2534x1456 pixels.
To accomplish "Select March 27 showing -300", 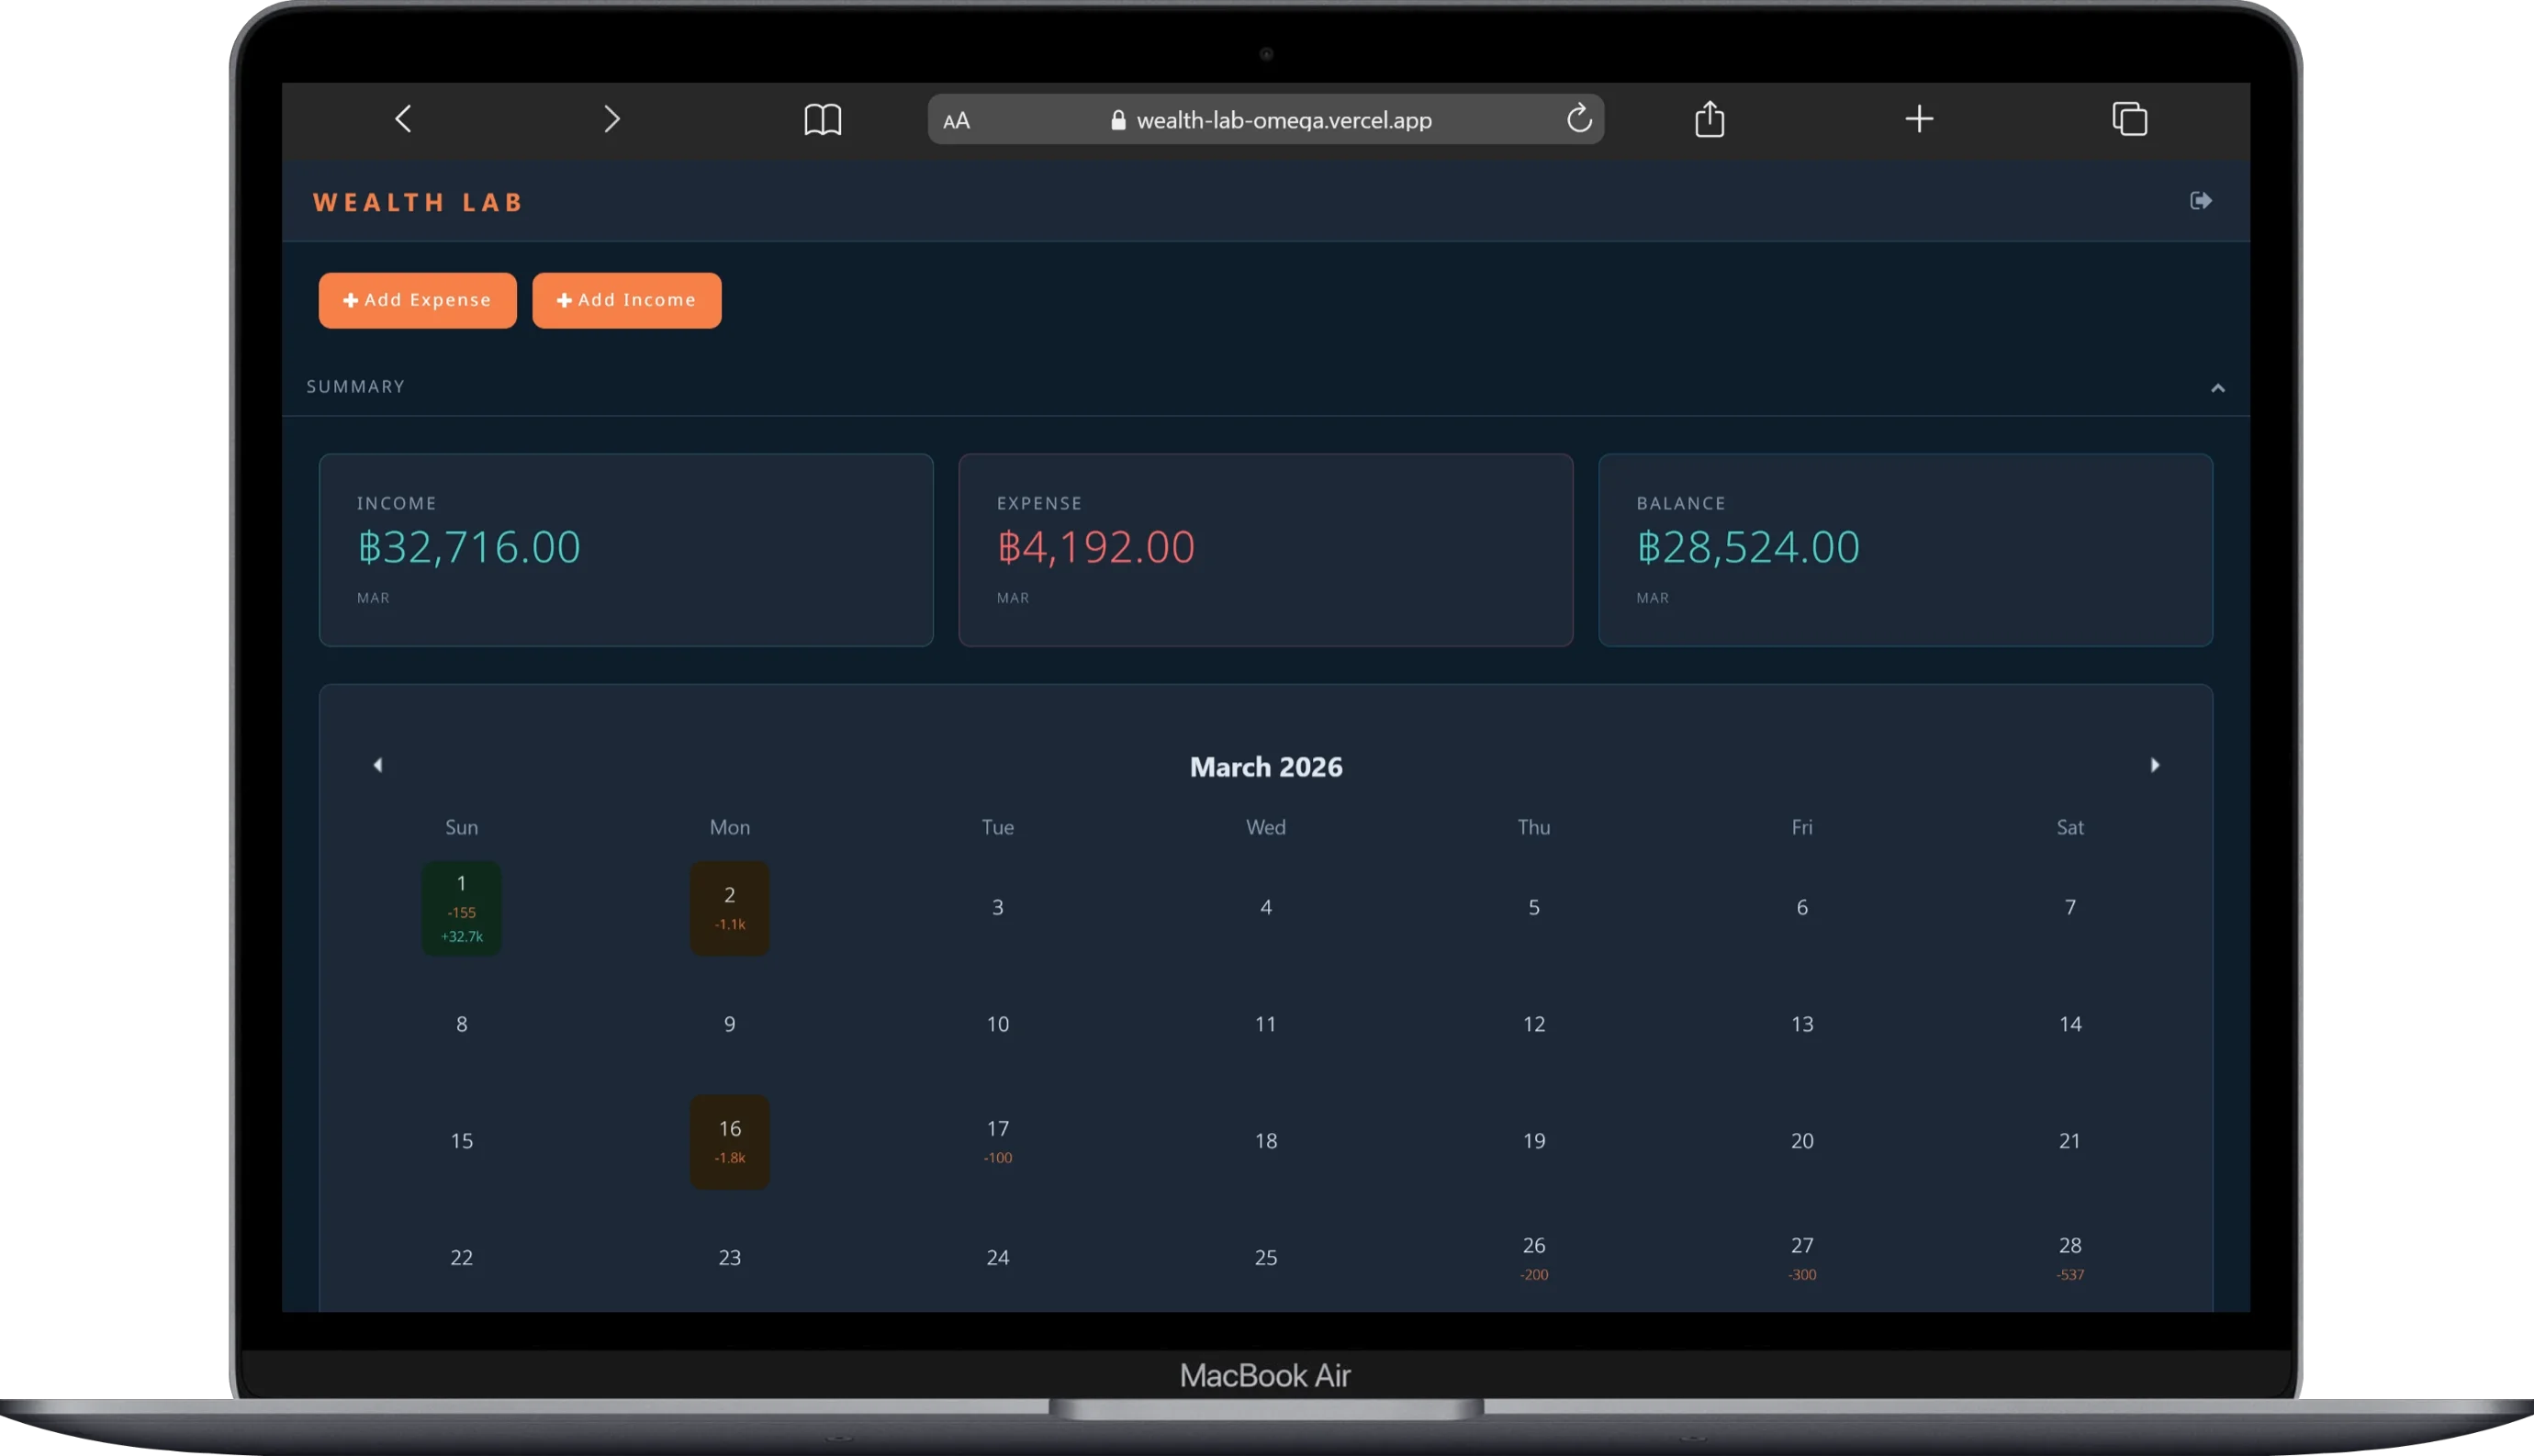I will pyautogui.click(x=1801, y=1258).
